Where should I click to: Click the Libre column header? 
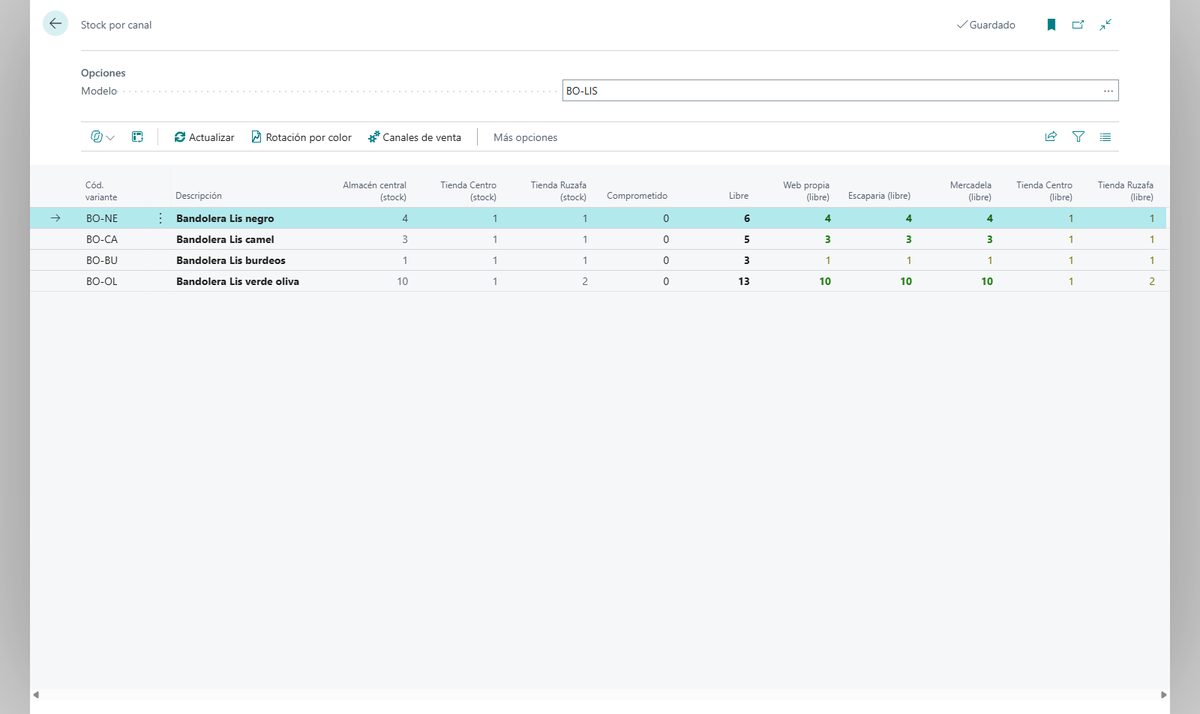(739, 196)
